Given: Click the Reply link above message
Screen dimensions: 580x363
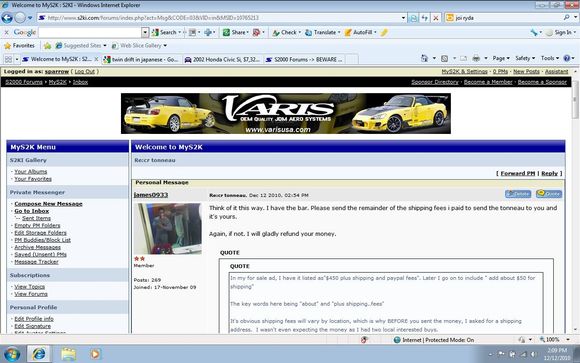Looking at the screenshot, I should (549, 174).
